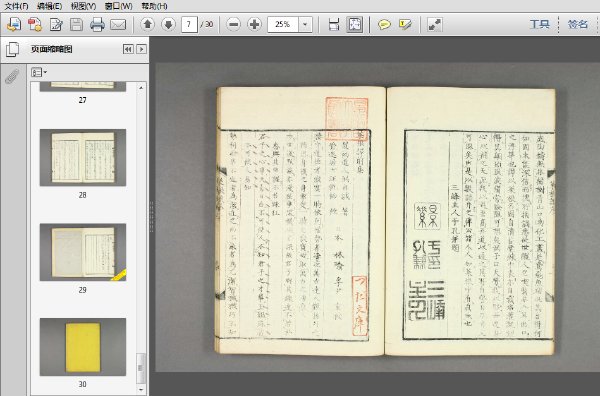
Task: Click the fit width scrolling mode icon
Action: click(x=334, y=24)
